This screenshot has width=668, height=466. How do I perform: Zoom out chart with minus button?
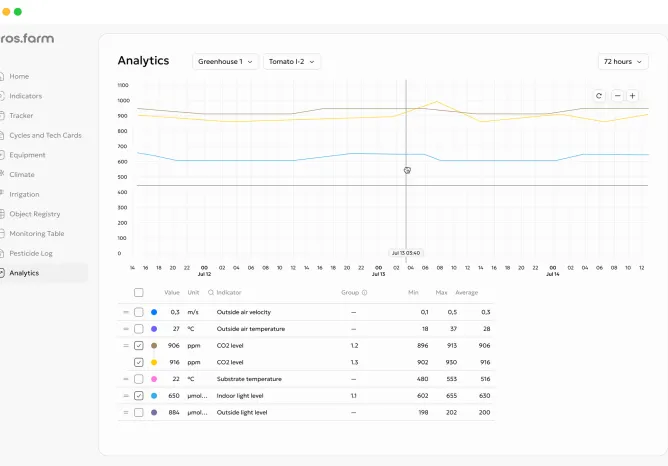(x=617, y=96)
